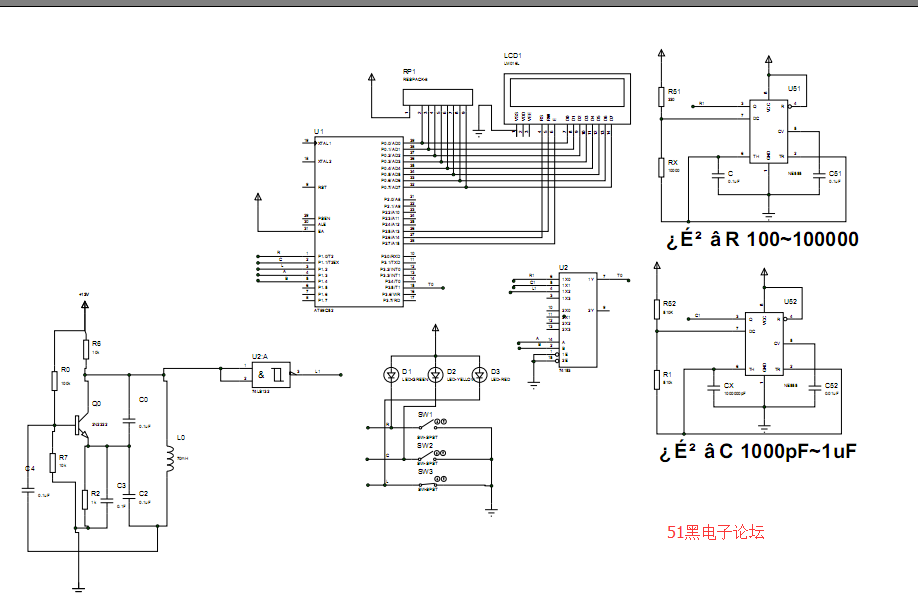Select resistor R51

click(x=662, y=97)
